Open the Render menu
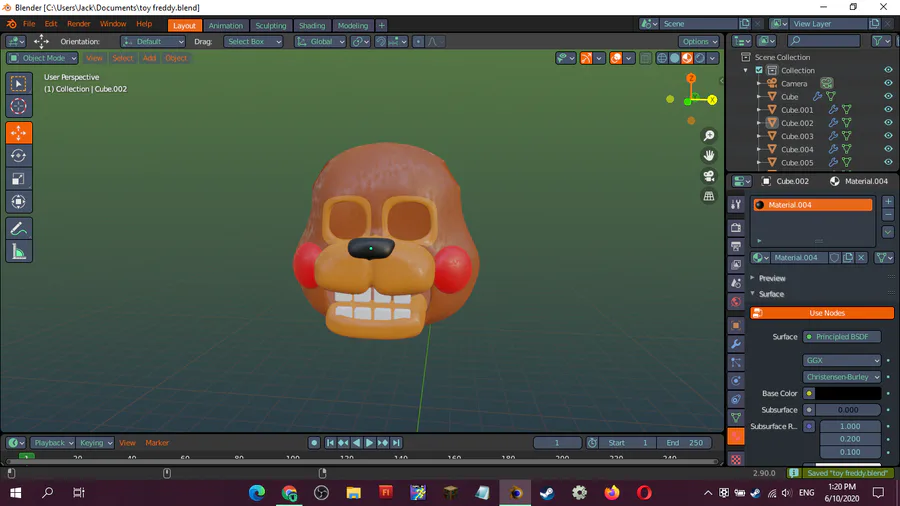This screenshot has width=900, height=506. pyautogui.click(x=79, y=24)
